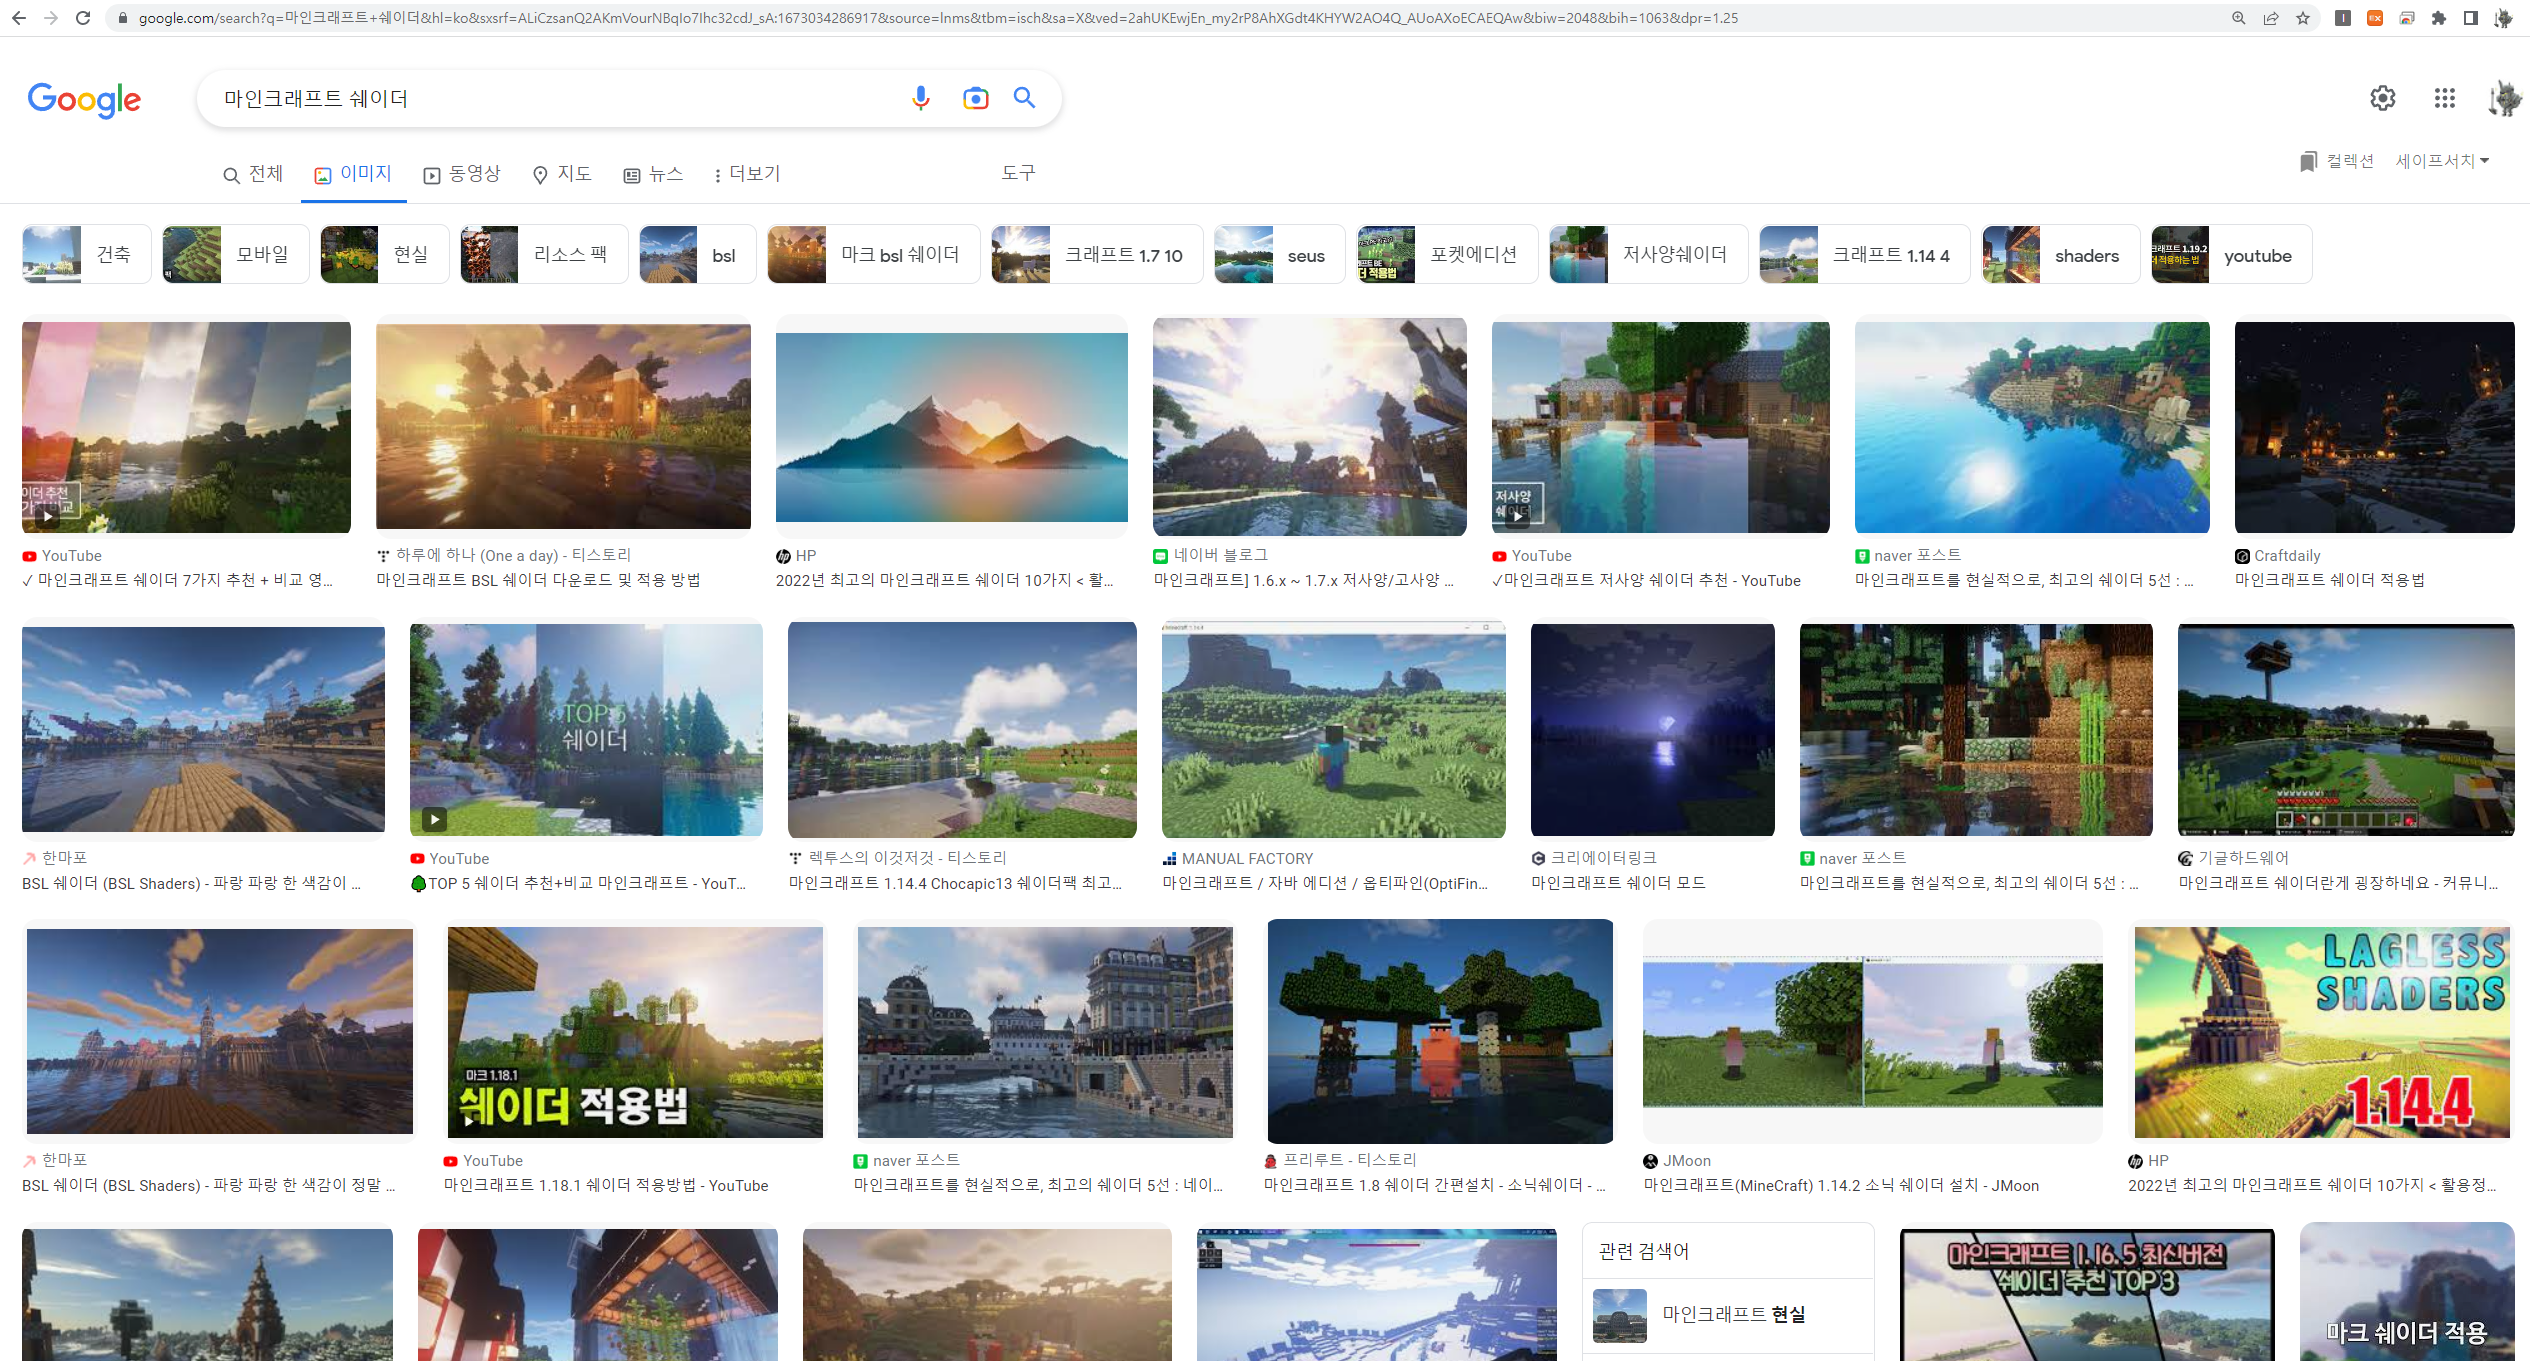Image resolution: width=2530 pixels, height=1361 pixels.
Task: Click the 컬렉션 bookmark icon
Action: click(x=2308, y=161)
